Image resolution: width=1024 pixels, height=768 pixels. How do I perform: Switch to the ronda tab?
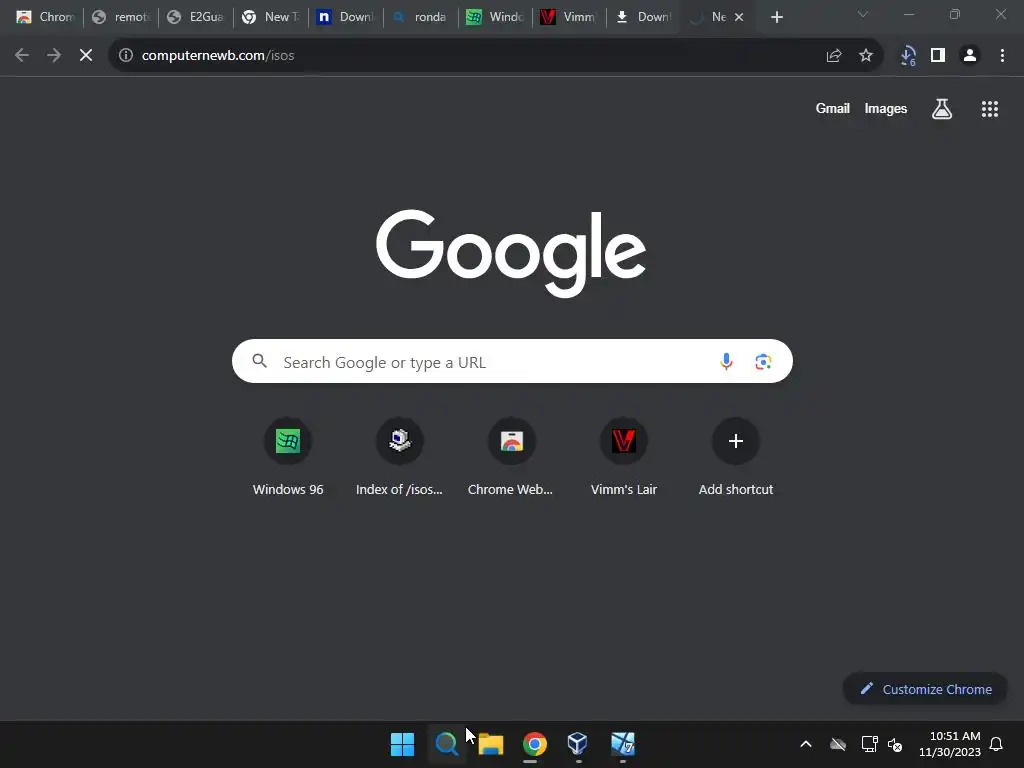pos(421,17)
